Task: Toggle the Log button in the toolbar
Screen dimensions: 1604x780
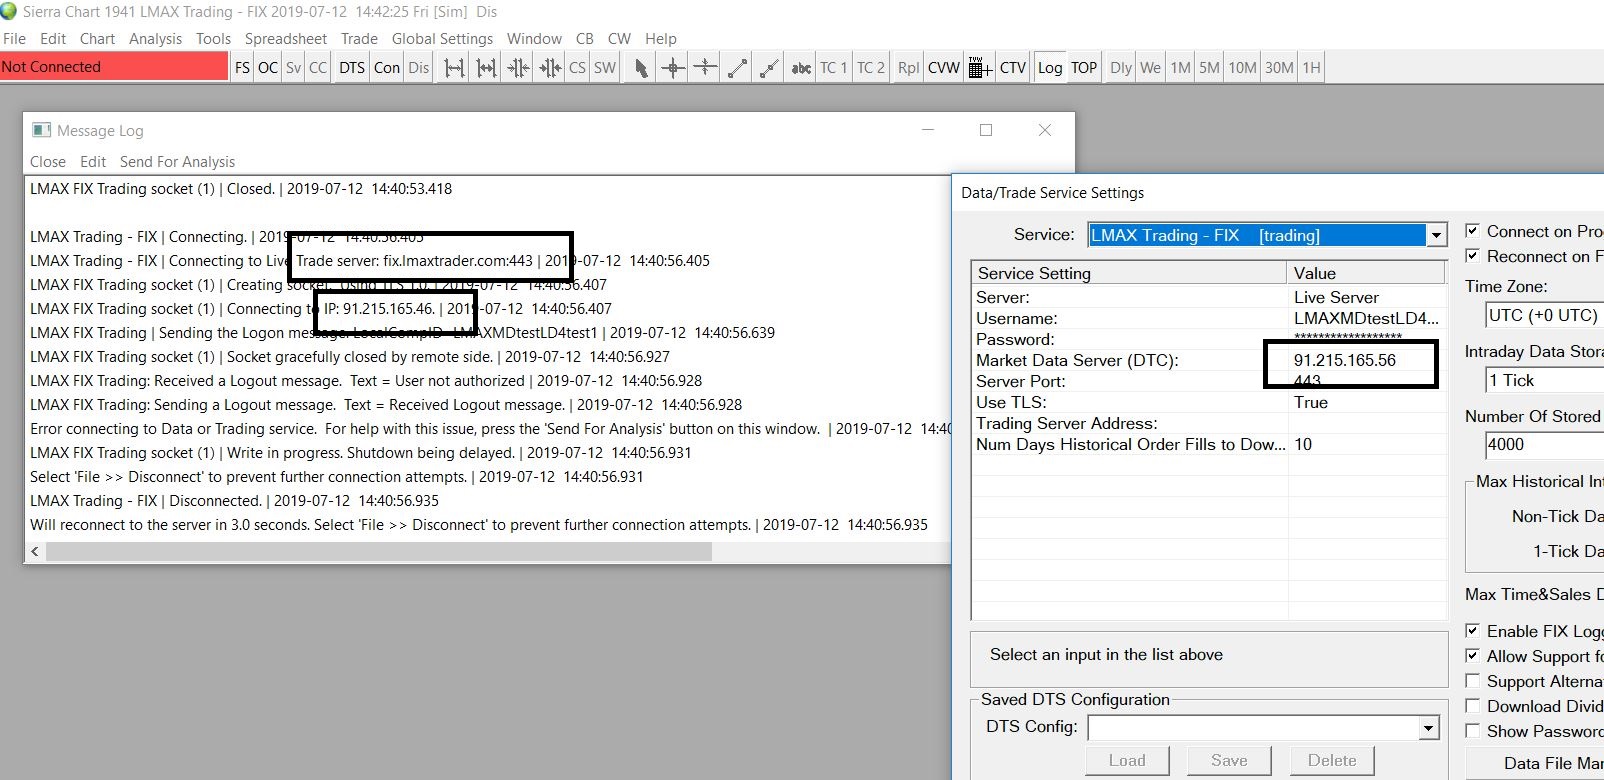Action: pos(1050,68)
